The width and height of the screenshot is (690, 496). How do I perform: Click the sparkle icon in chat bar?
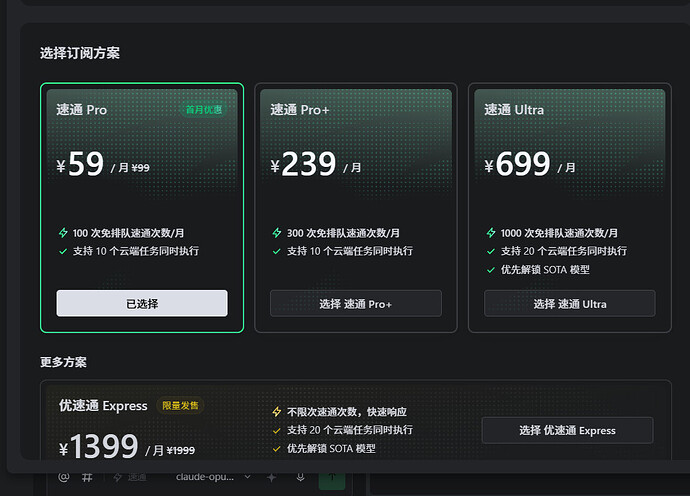[x=272, y=477]
